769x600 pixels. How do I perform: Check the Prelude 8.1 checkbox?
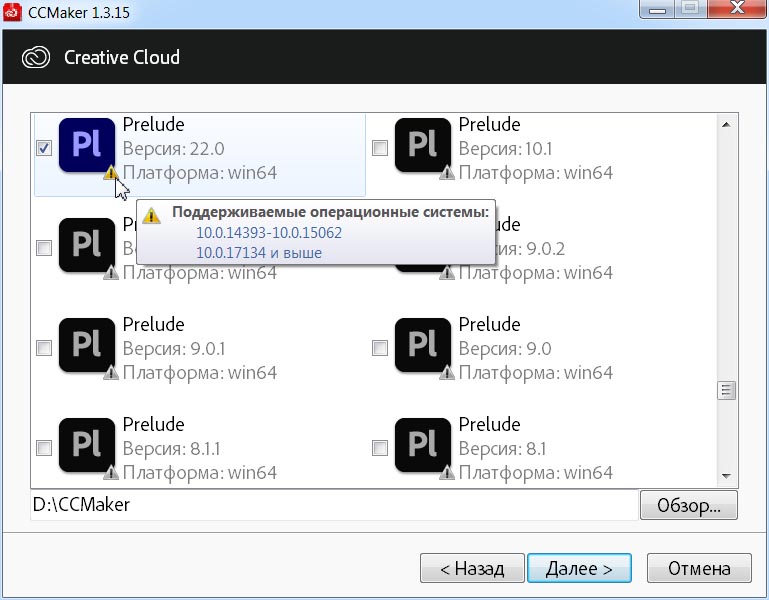[x=380, y=448]
